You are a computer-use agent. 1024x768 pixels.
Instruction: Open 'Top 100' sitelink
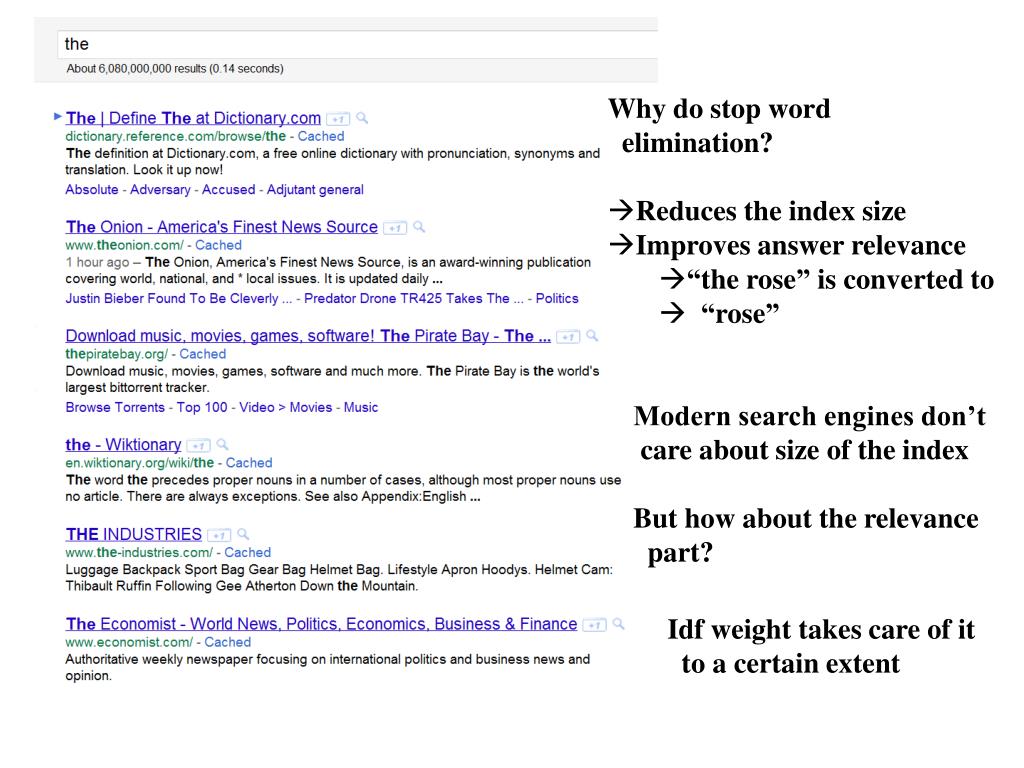(x=202, y=408)
